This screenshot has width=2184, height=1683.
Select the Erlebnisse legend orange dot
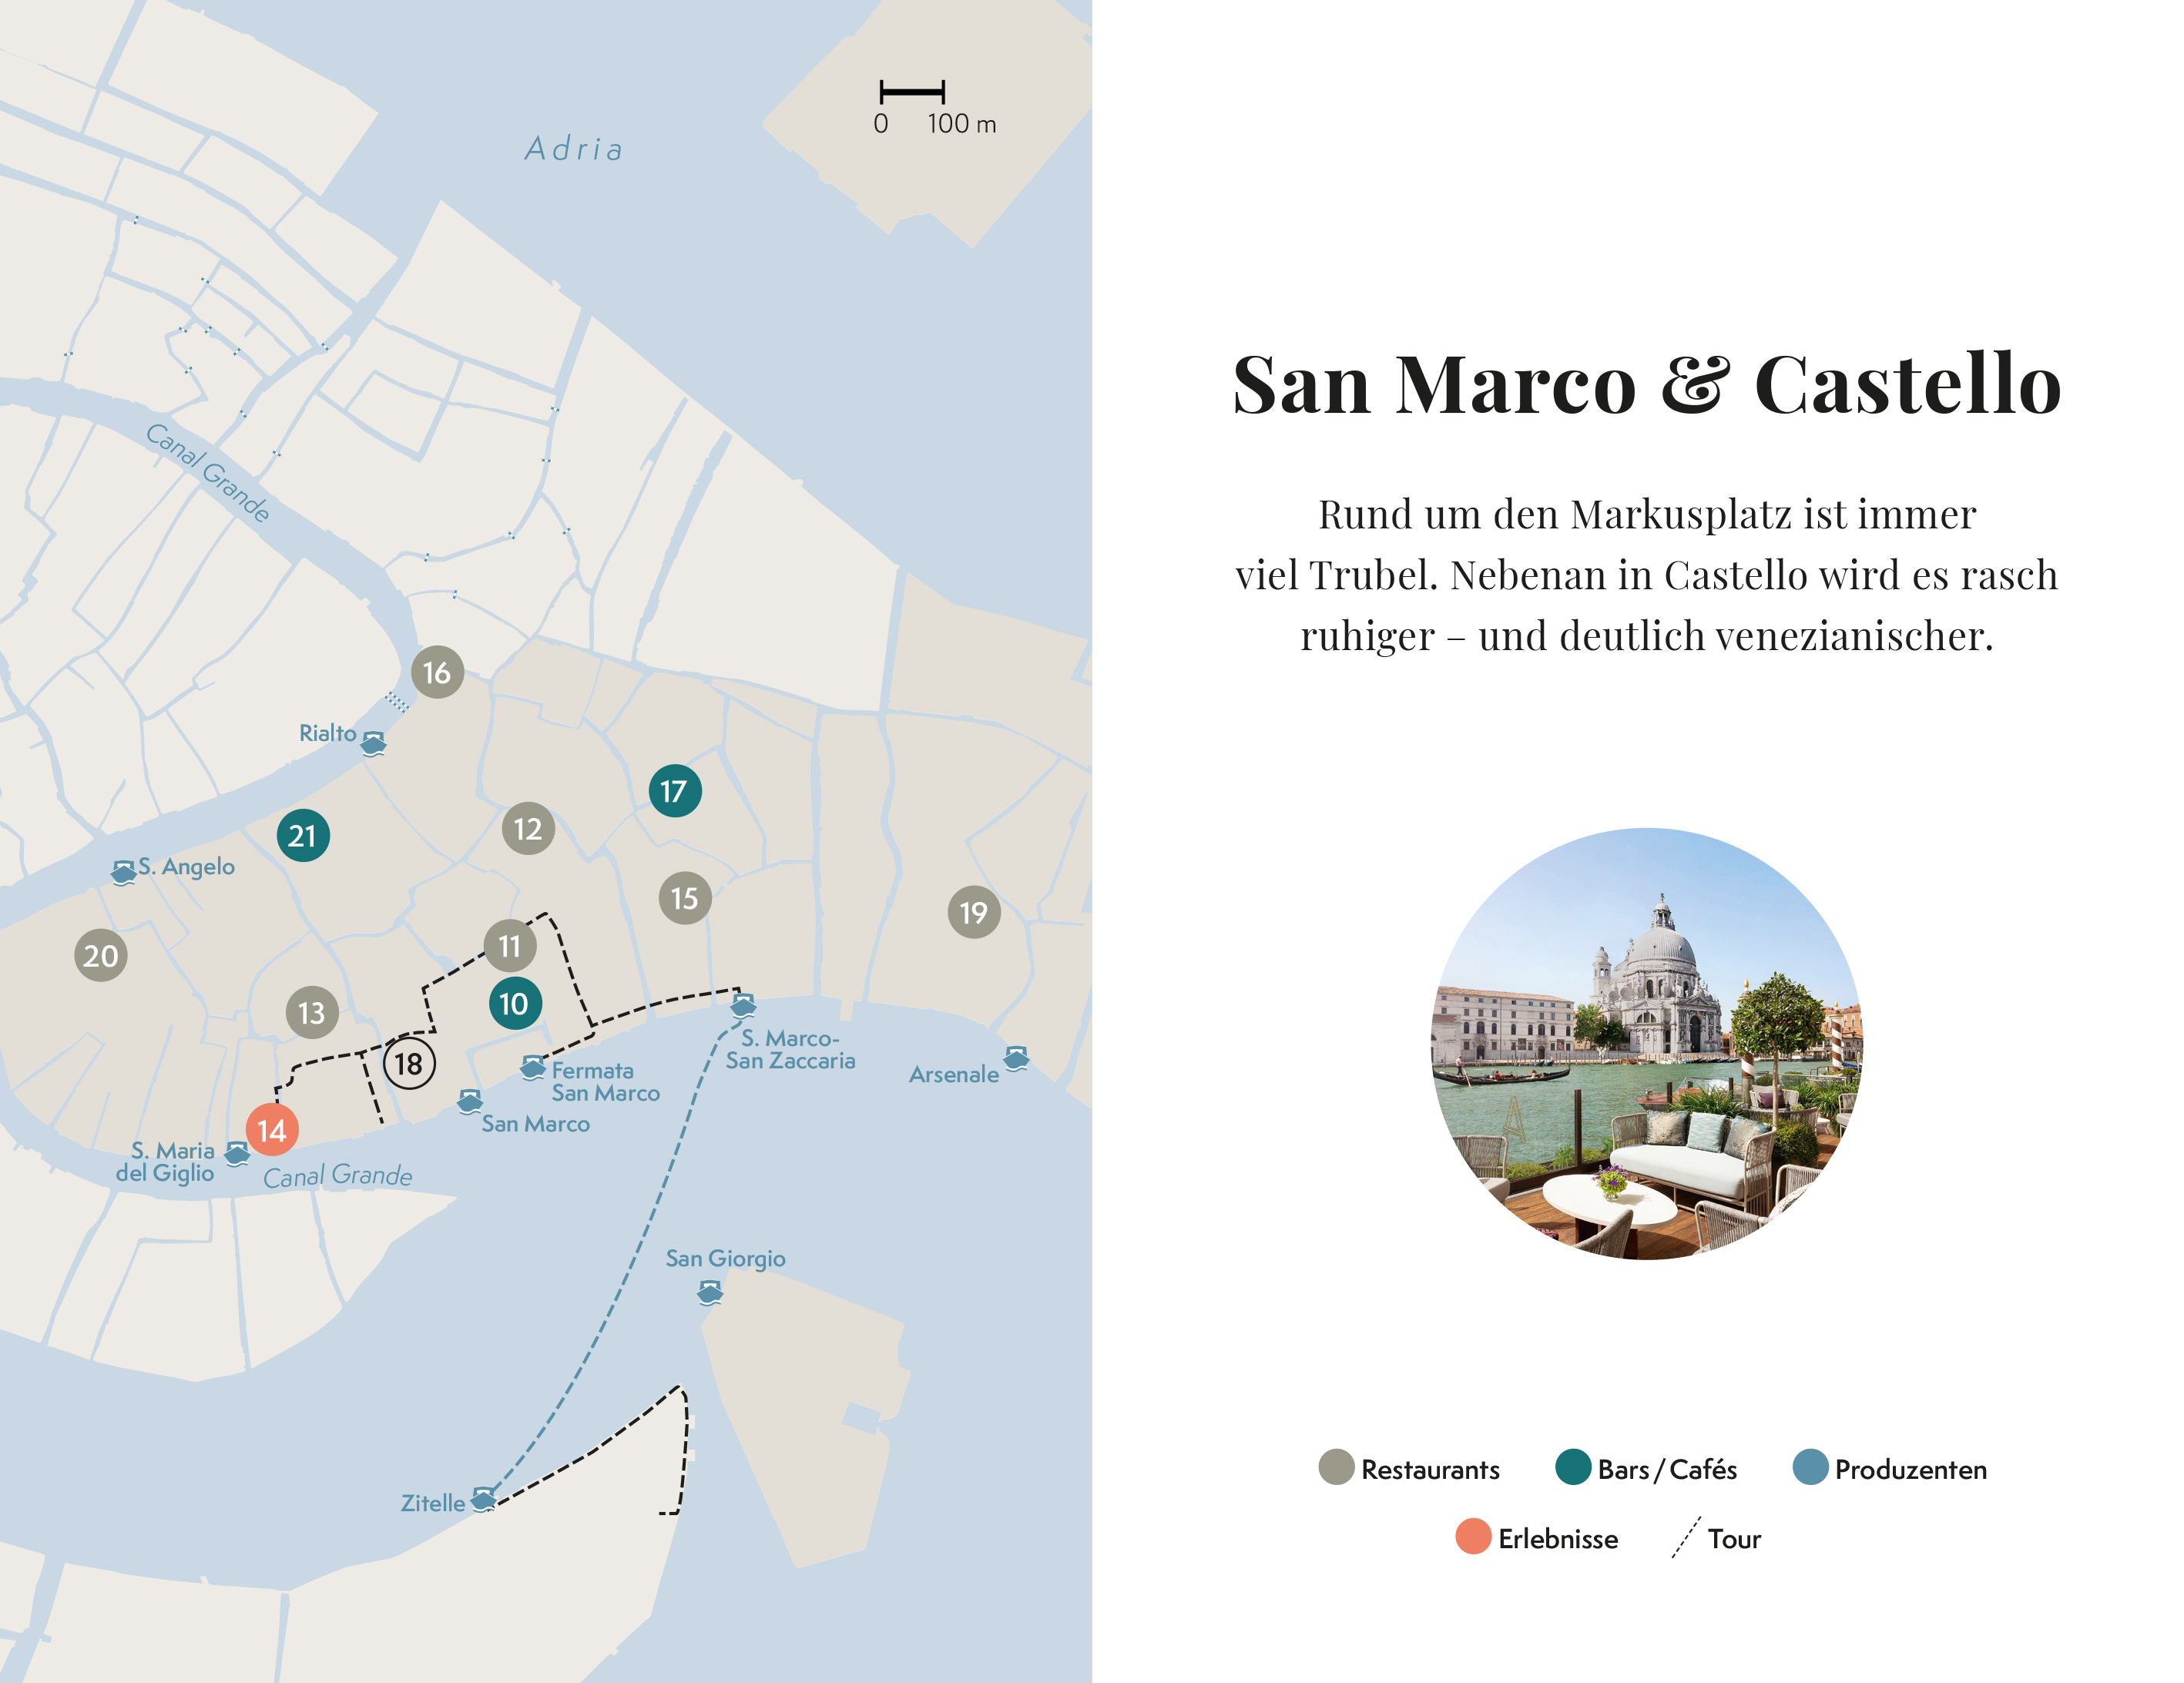tap(1473, 1536)
